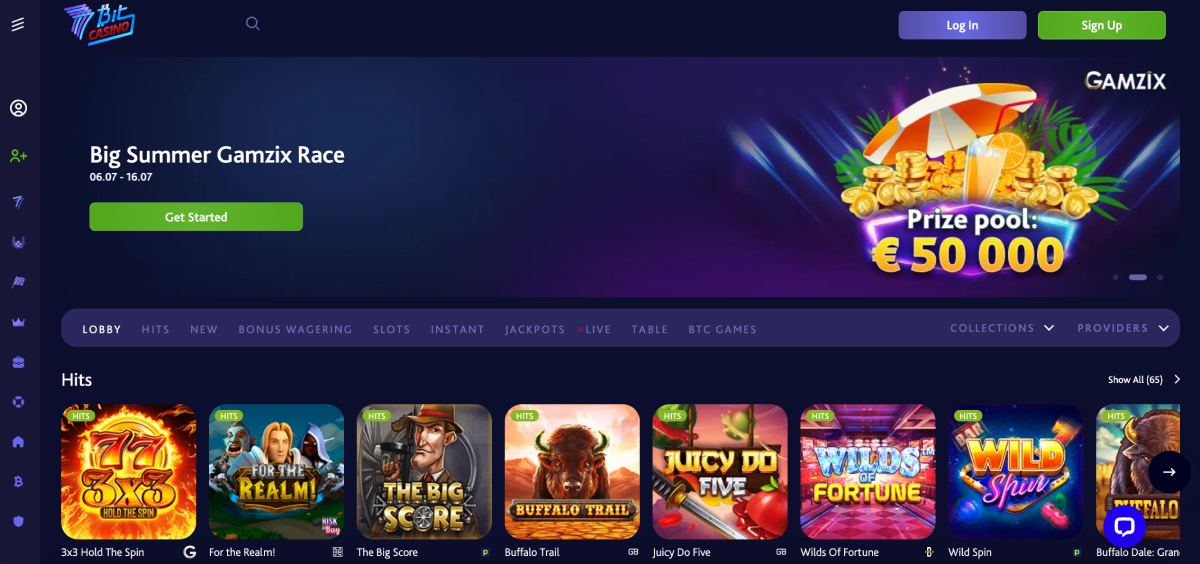Click the Log In button
The height and width of the screenshot is (564, 1200).
(x=962, y=25)
